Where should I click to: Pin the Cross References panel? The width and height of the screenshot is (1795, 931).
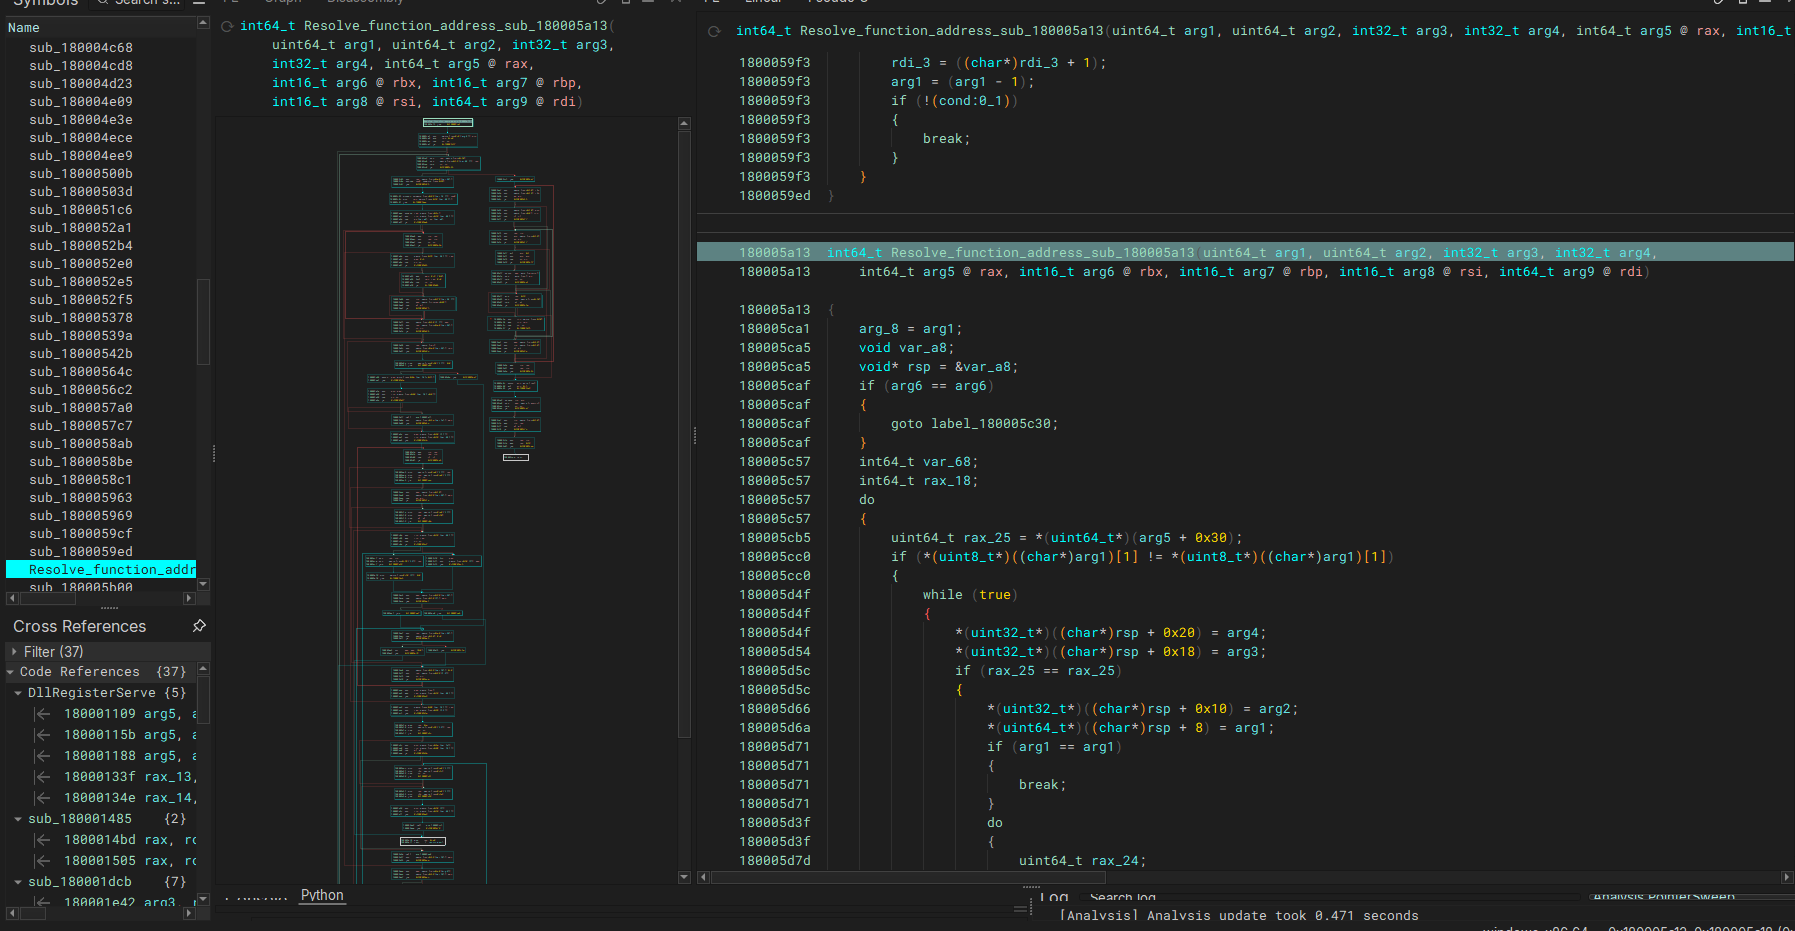click(x=199, y=626)
